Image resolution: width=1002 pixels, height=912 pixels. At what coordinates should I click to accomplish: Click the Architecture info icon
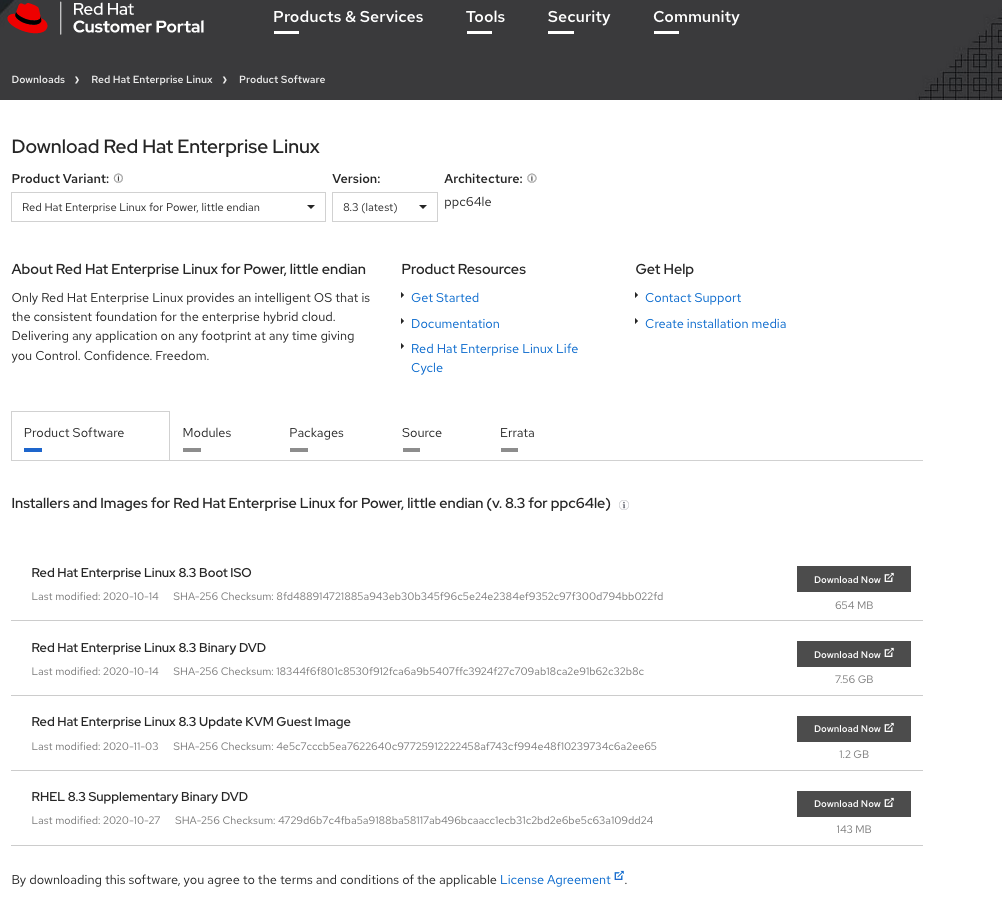(532, 178)
